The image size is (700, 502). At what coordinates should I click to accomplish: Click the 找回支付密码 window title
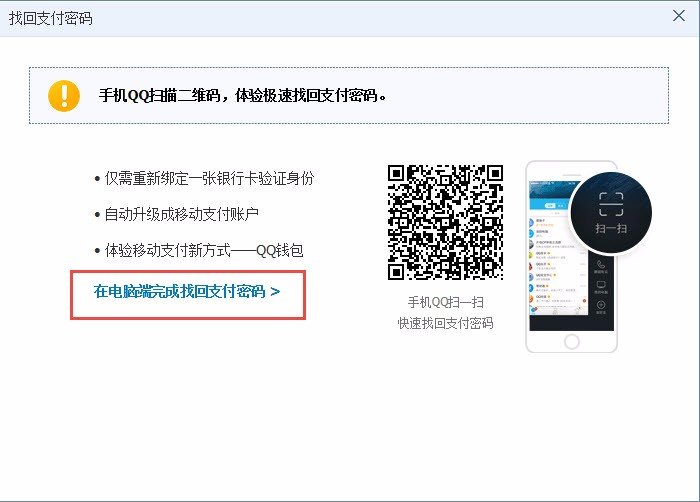point(50,18)
